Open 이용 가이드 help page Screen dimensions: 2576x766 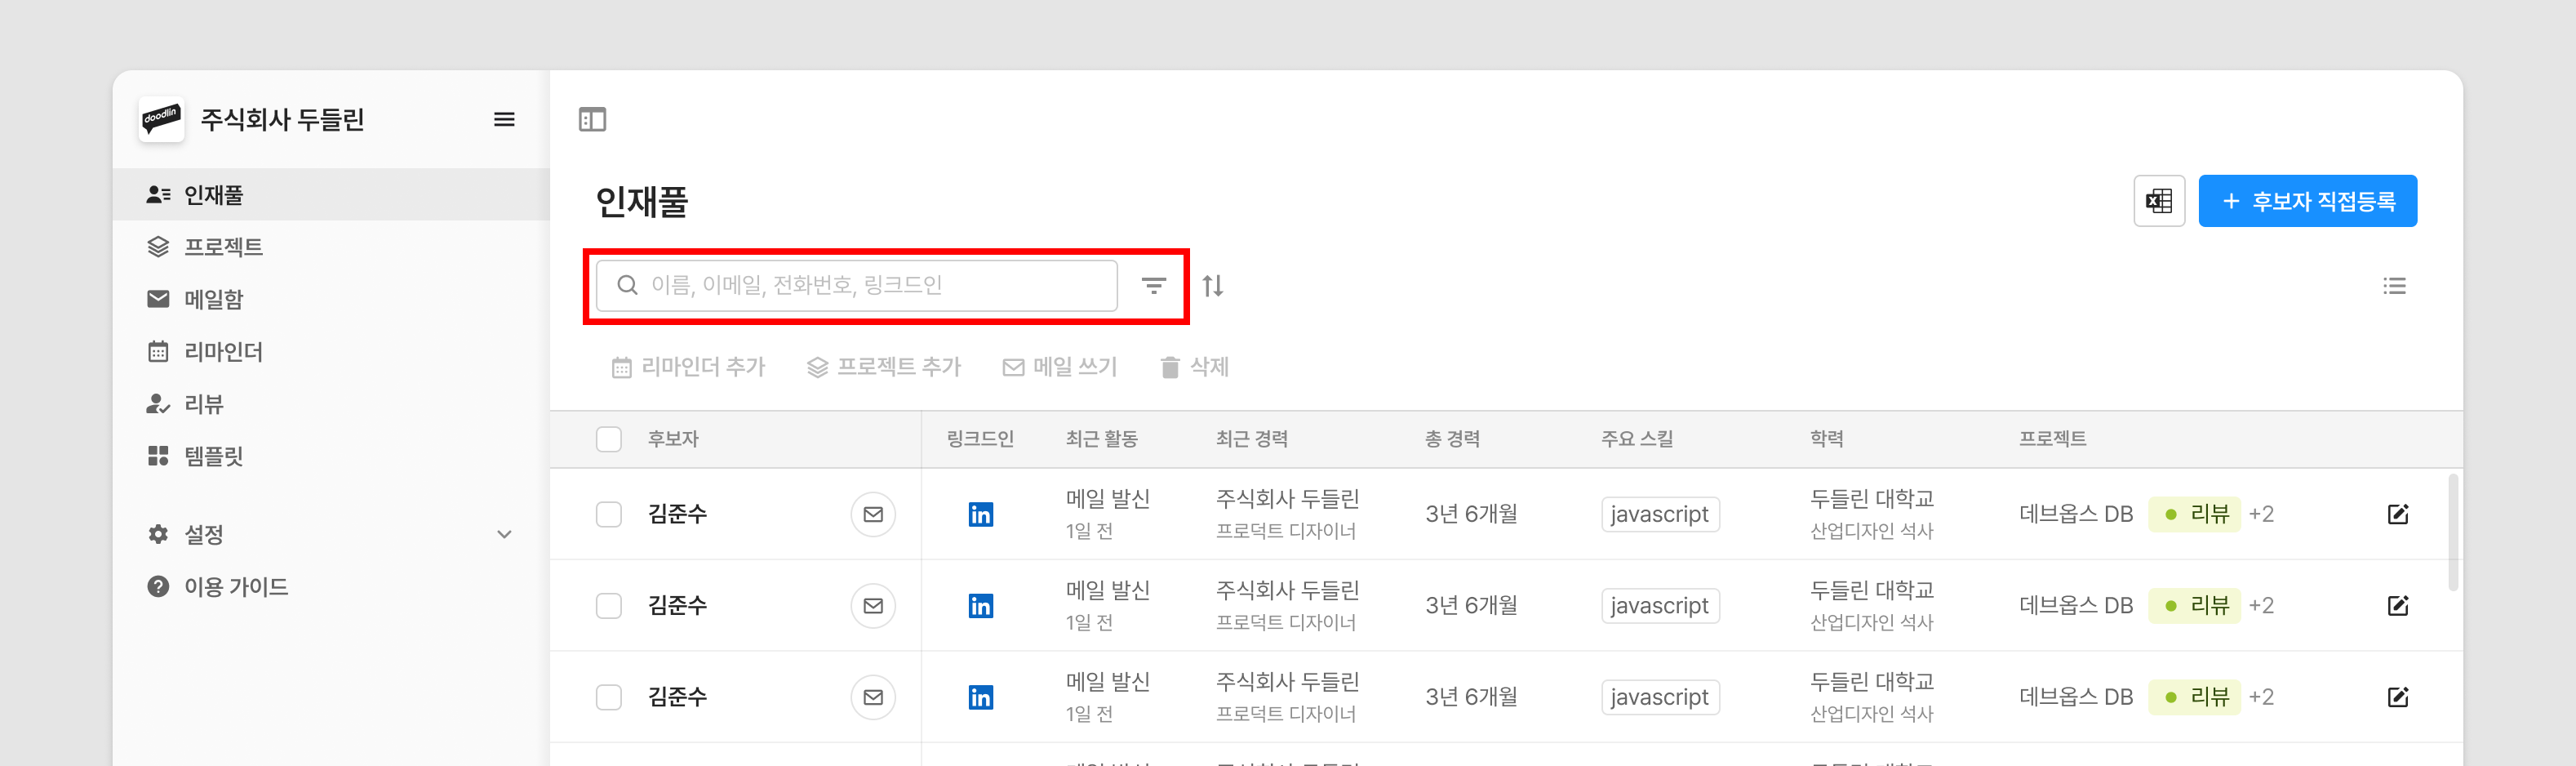331,587
